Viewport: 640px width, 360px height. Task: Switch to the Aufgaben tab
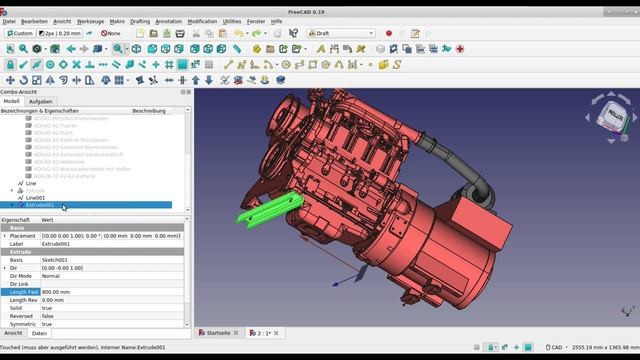[x=40, y=101]
